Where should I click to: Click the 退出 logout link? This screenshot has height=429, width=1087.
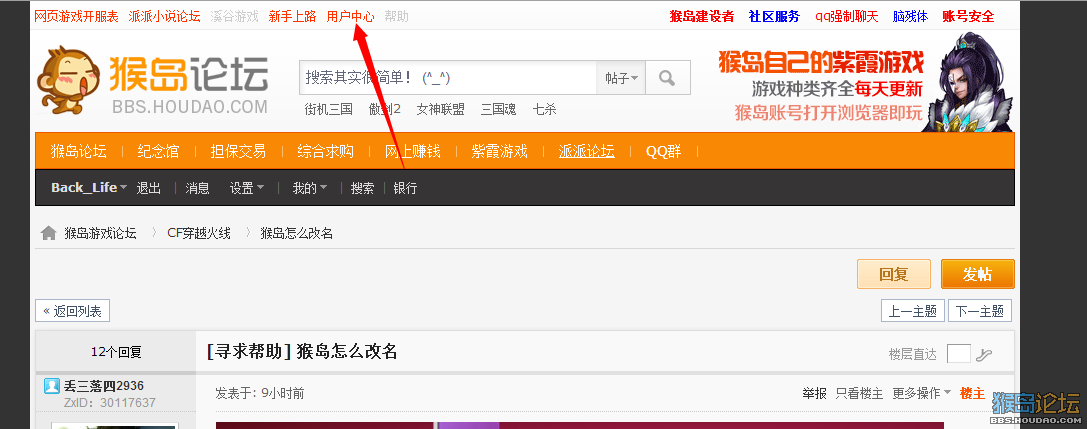click(x=148, y=188)
